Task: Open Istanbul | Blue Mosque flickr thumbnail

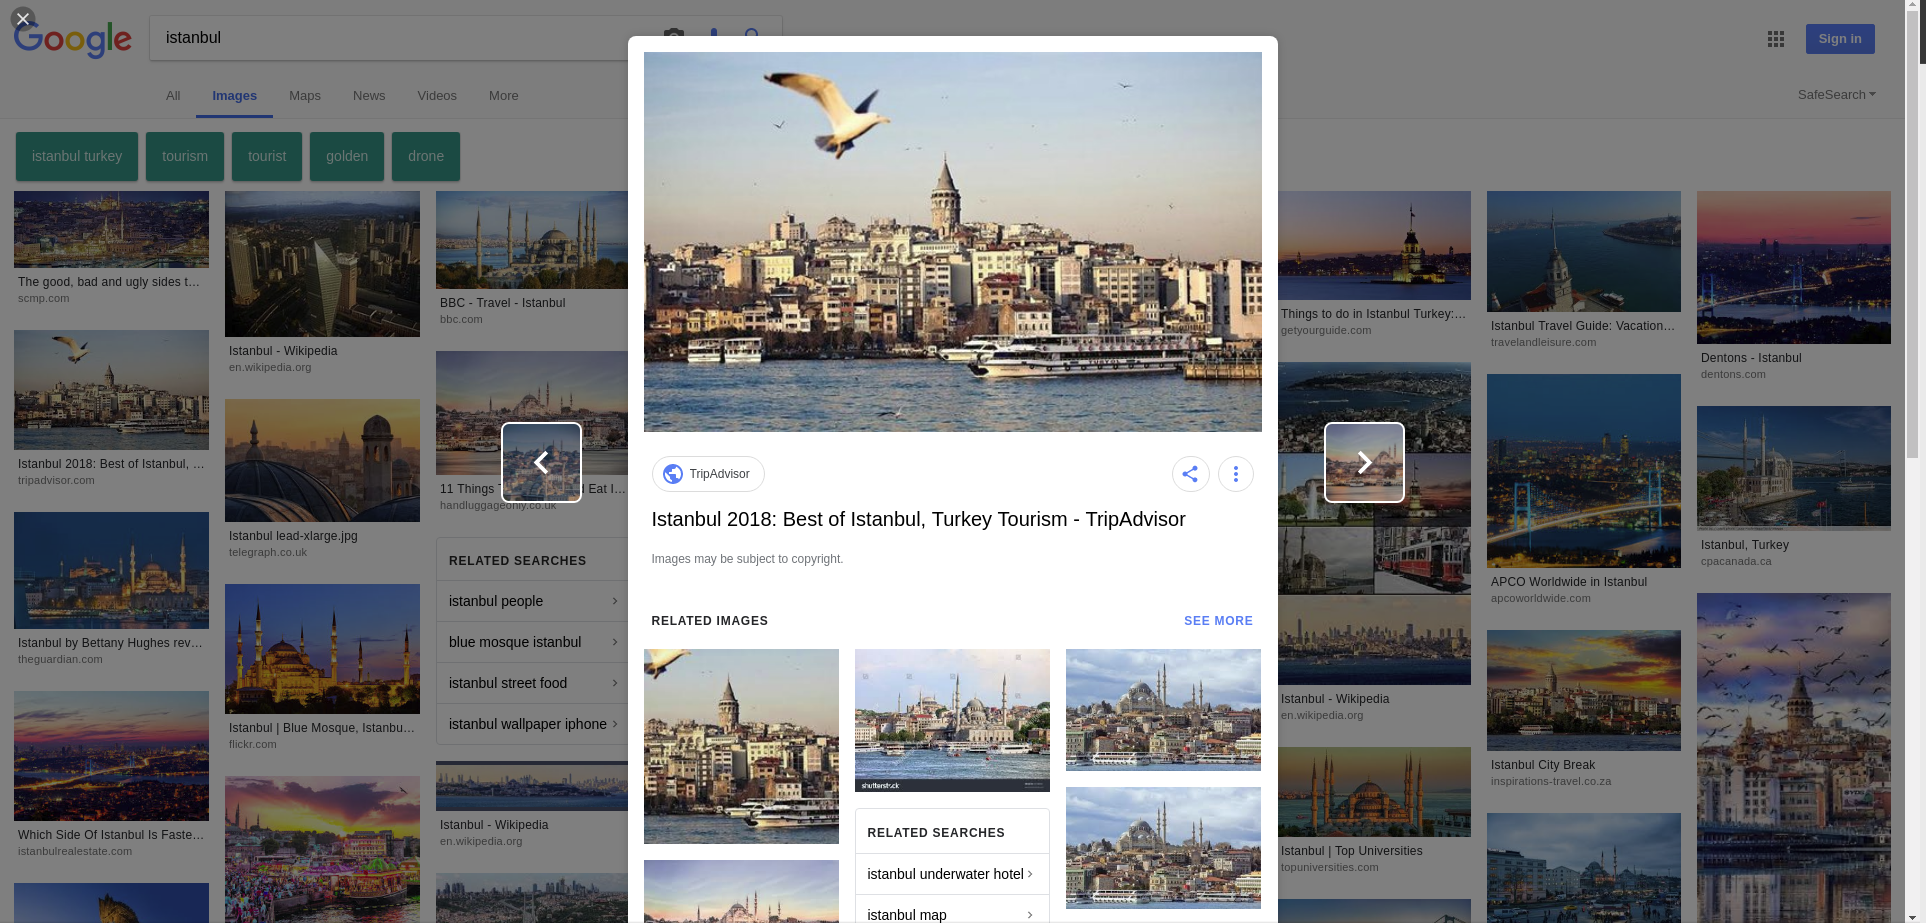Action: (x=322, y=649)
